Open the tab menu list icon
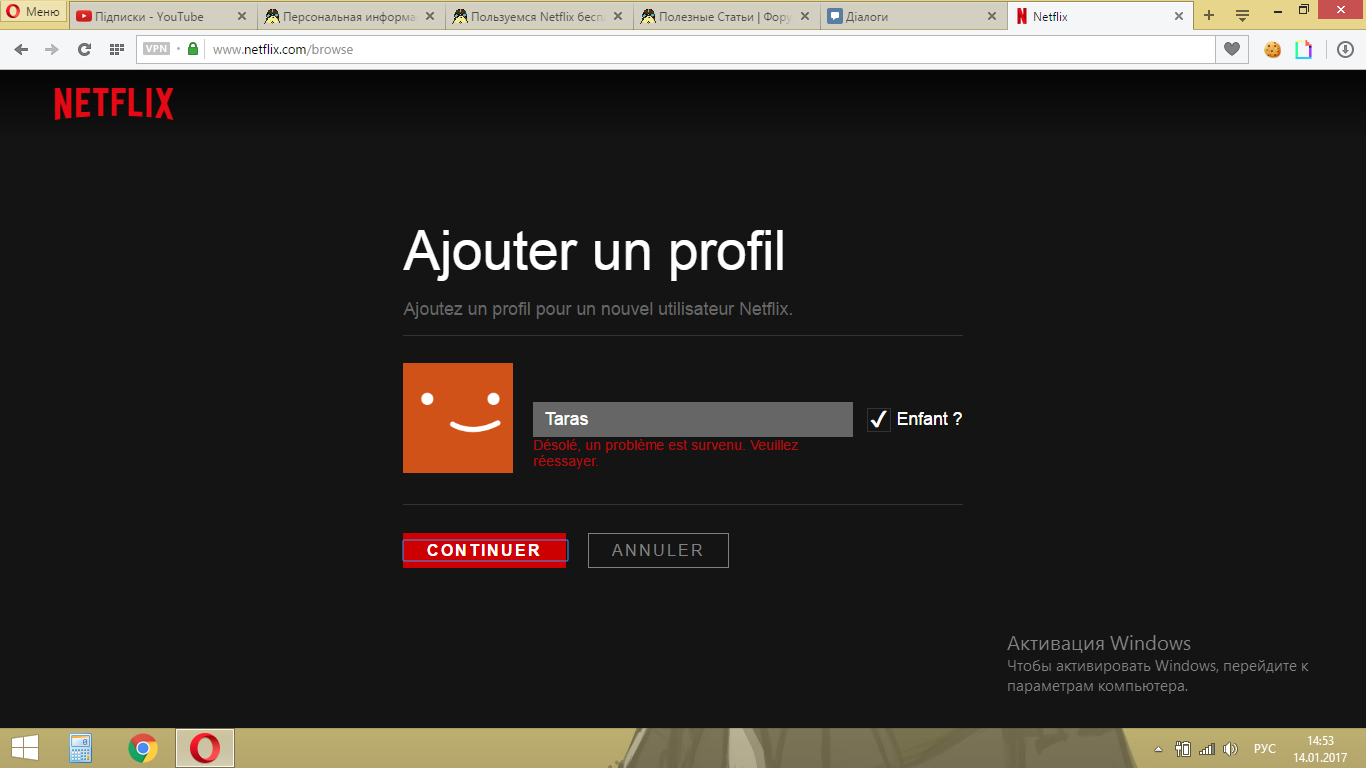Viewport: 1366px width, 768px height. [x=1243, y=16]
